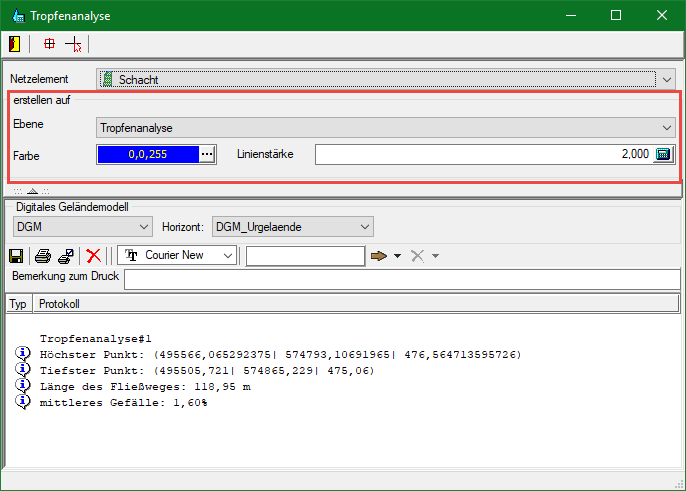Click into the Bemerkung zum Druck field

point(400,278)
